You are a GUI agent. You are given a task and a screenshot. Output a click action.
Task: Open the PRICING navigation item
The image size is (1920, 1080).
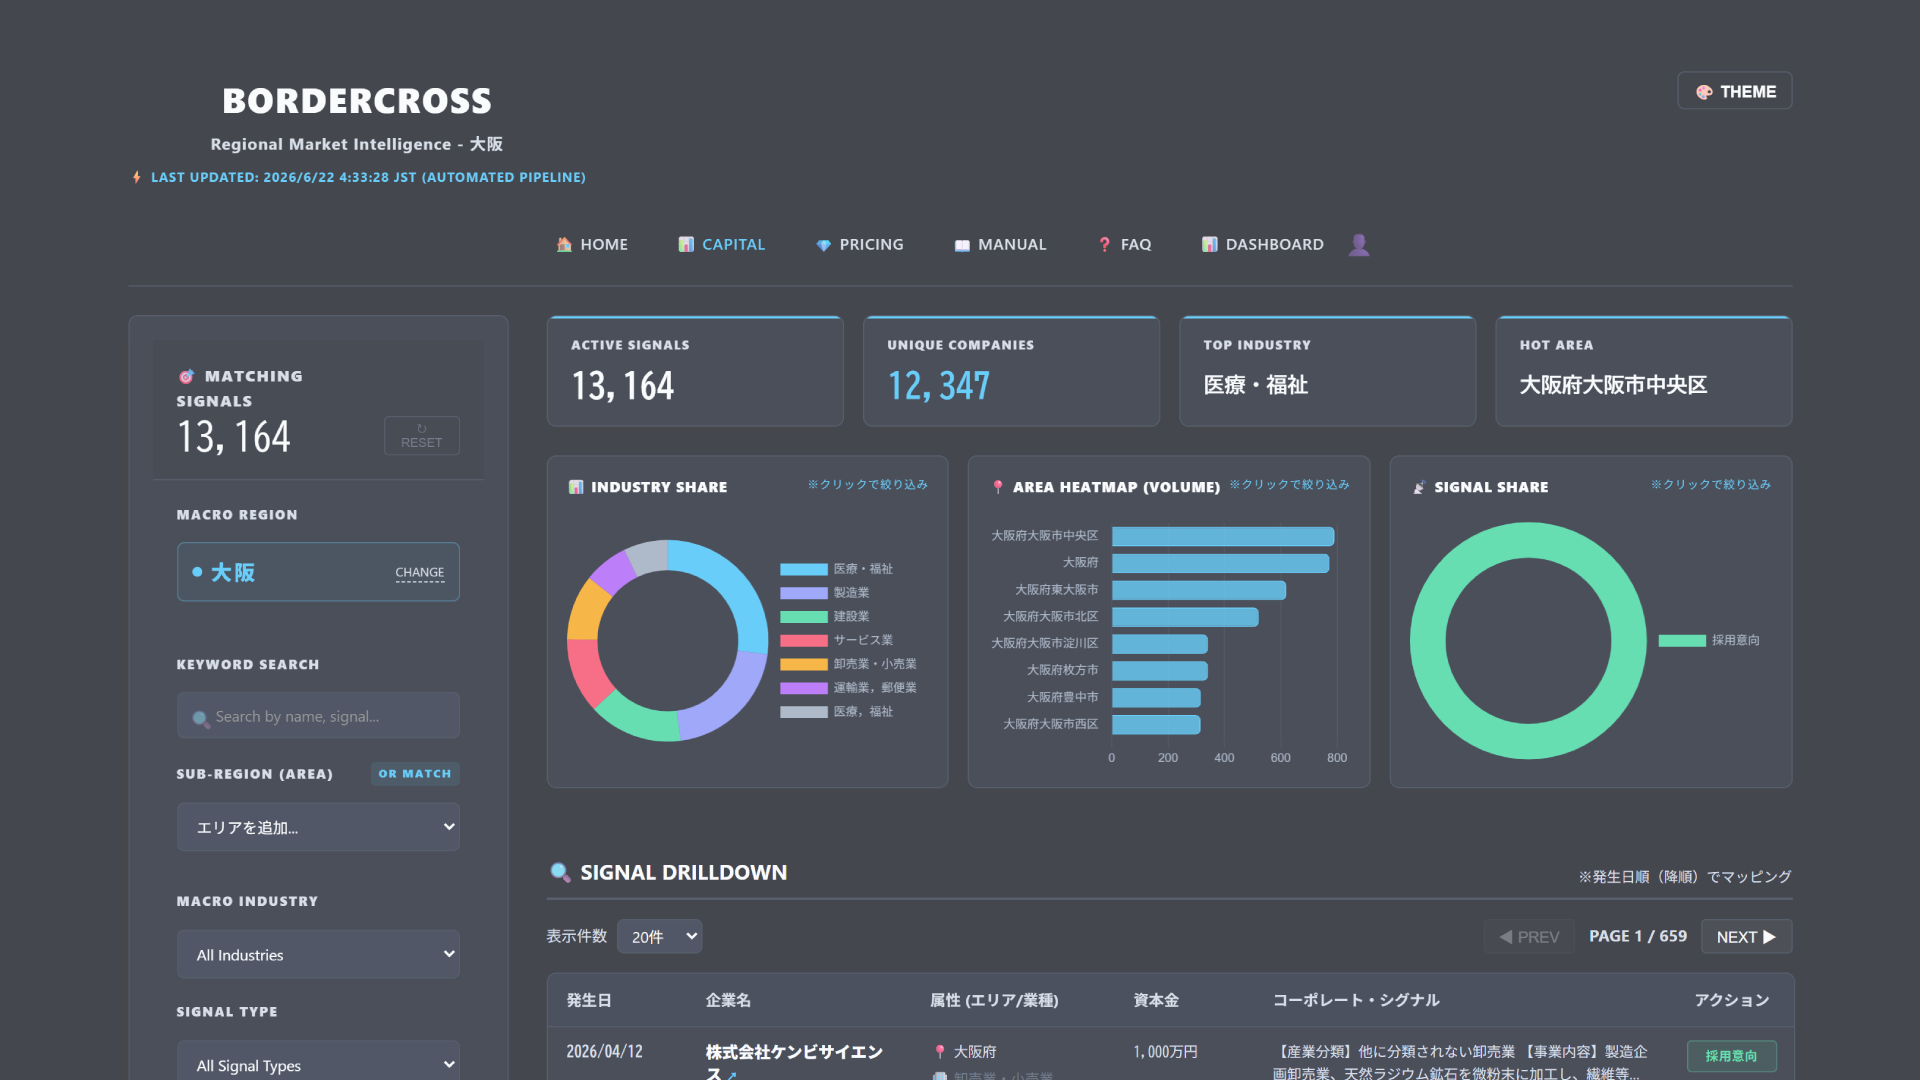pyautogui.click(x=860, y=244)
